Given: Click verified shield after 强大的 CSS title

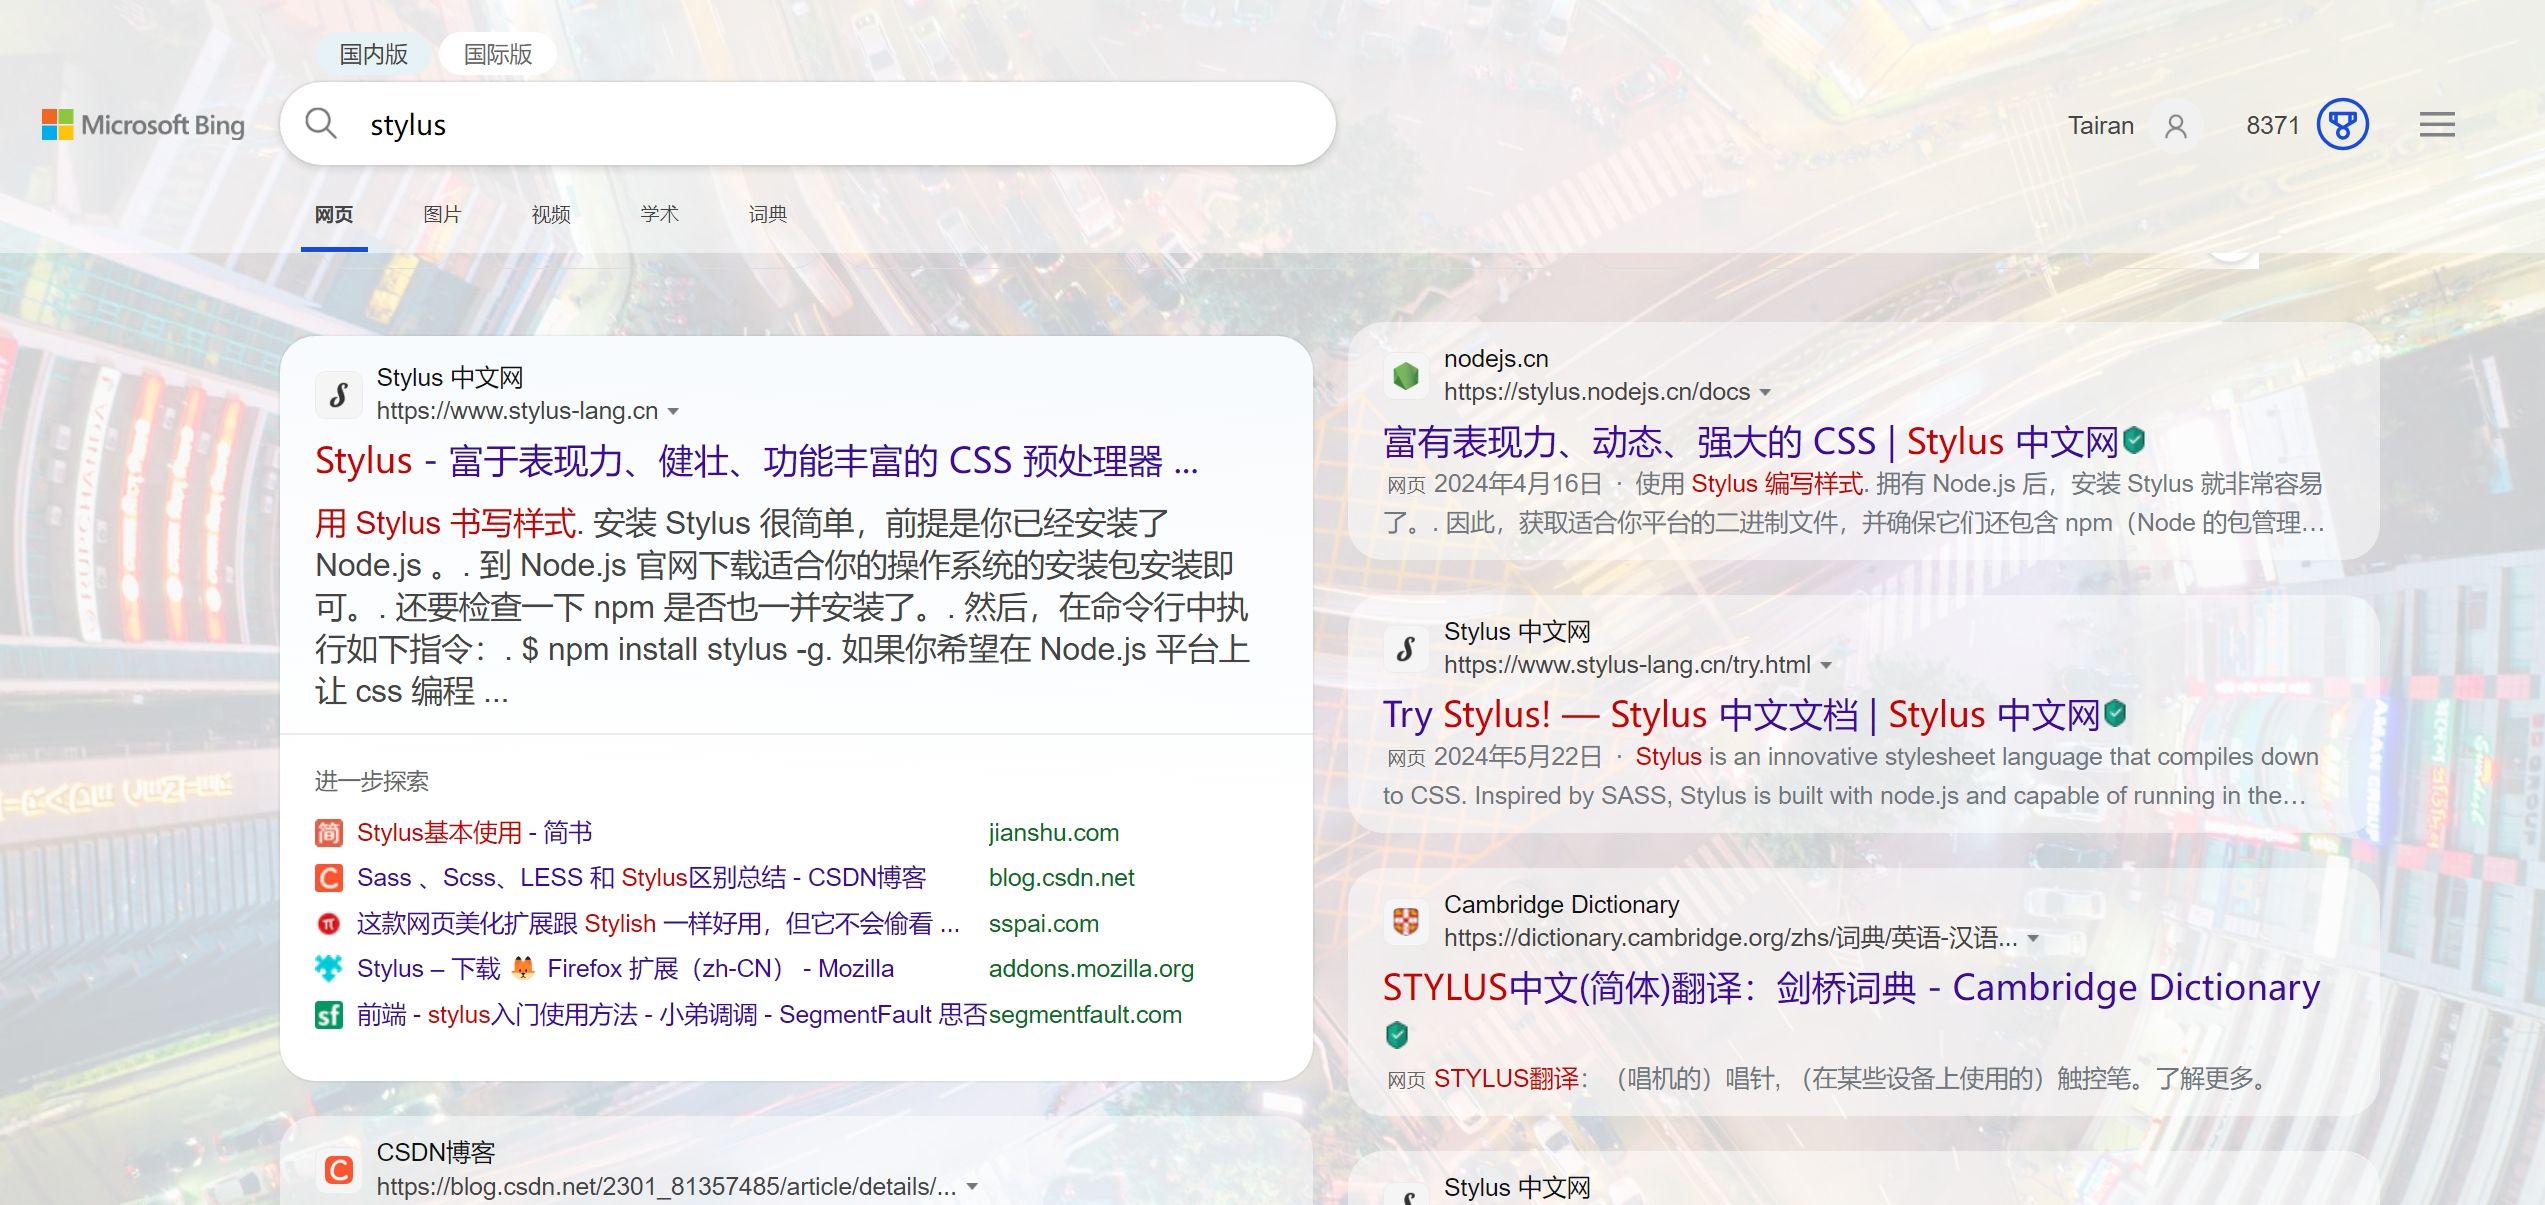Looking at the screenshot, I should coord(2133,440).
